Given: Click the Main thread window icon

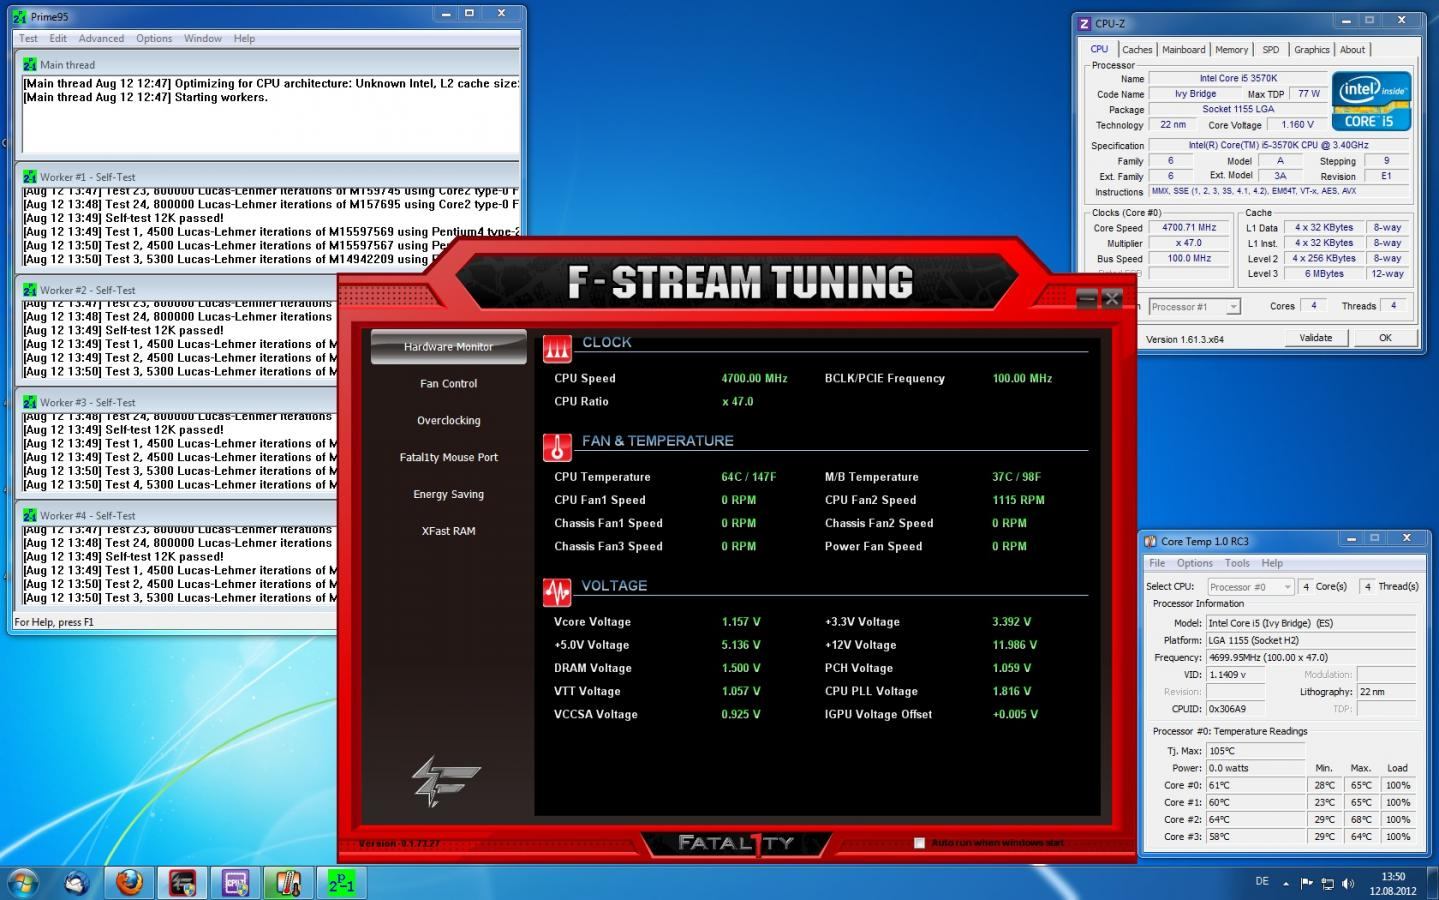Looking at the screenshot, I should (x=30, y=64).
